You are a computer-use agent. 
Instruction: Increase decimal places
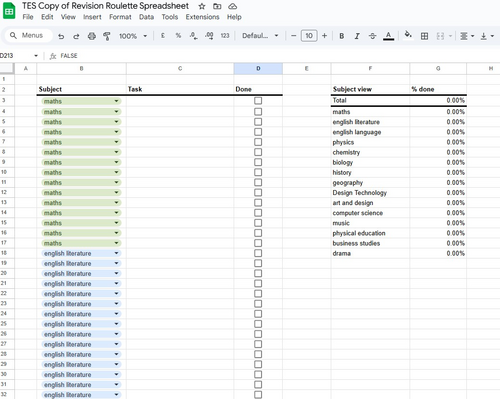(x=209, y=36)
